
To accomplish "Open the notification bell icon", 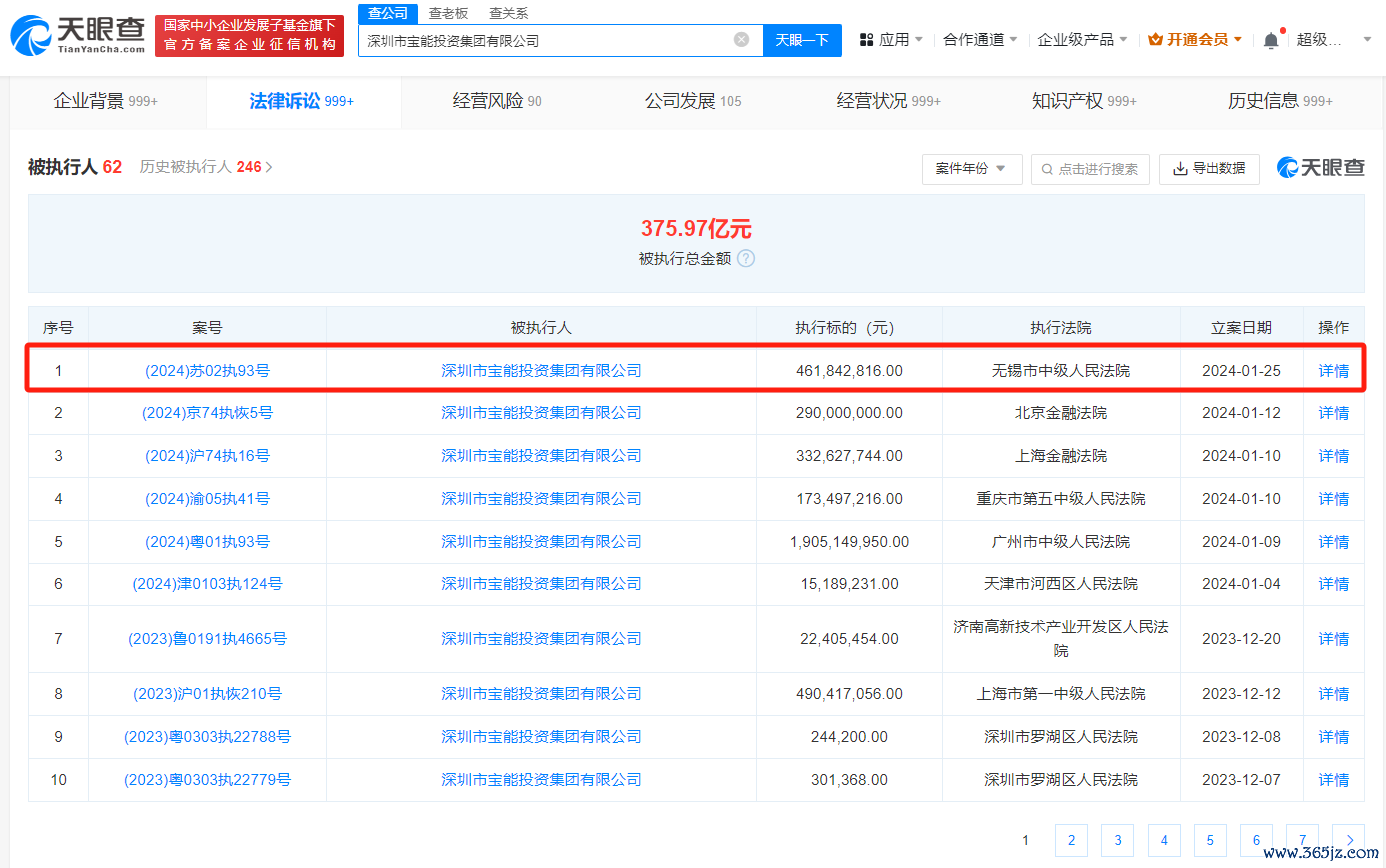I will [x=1271, y=40].
